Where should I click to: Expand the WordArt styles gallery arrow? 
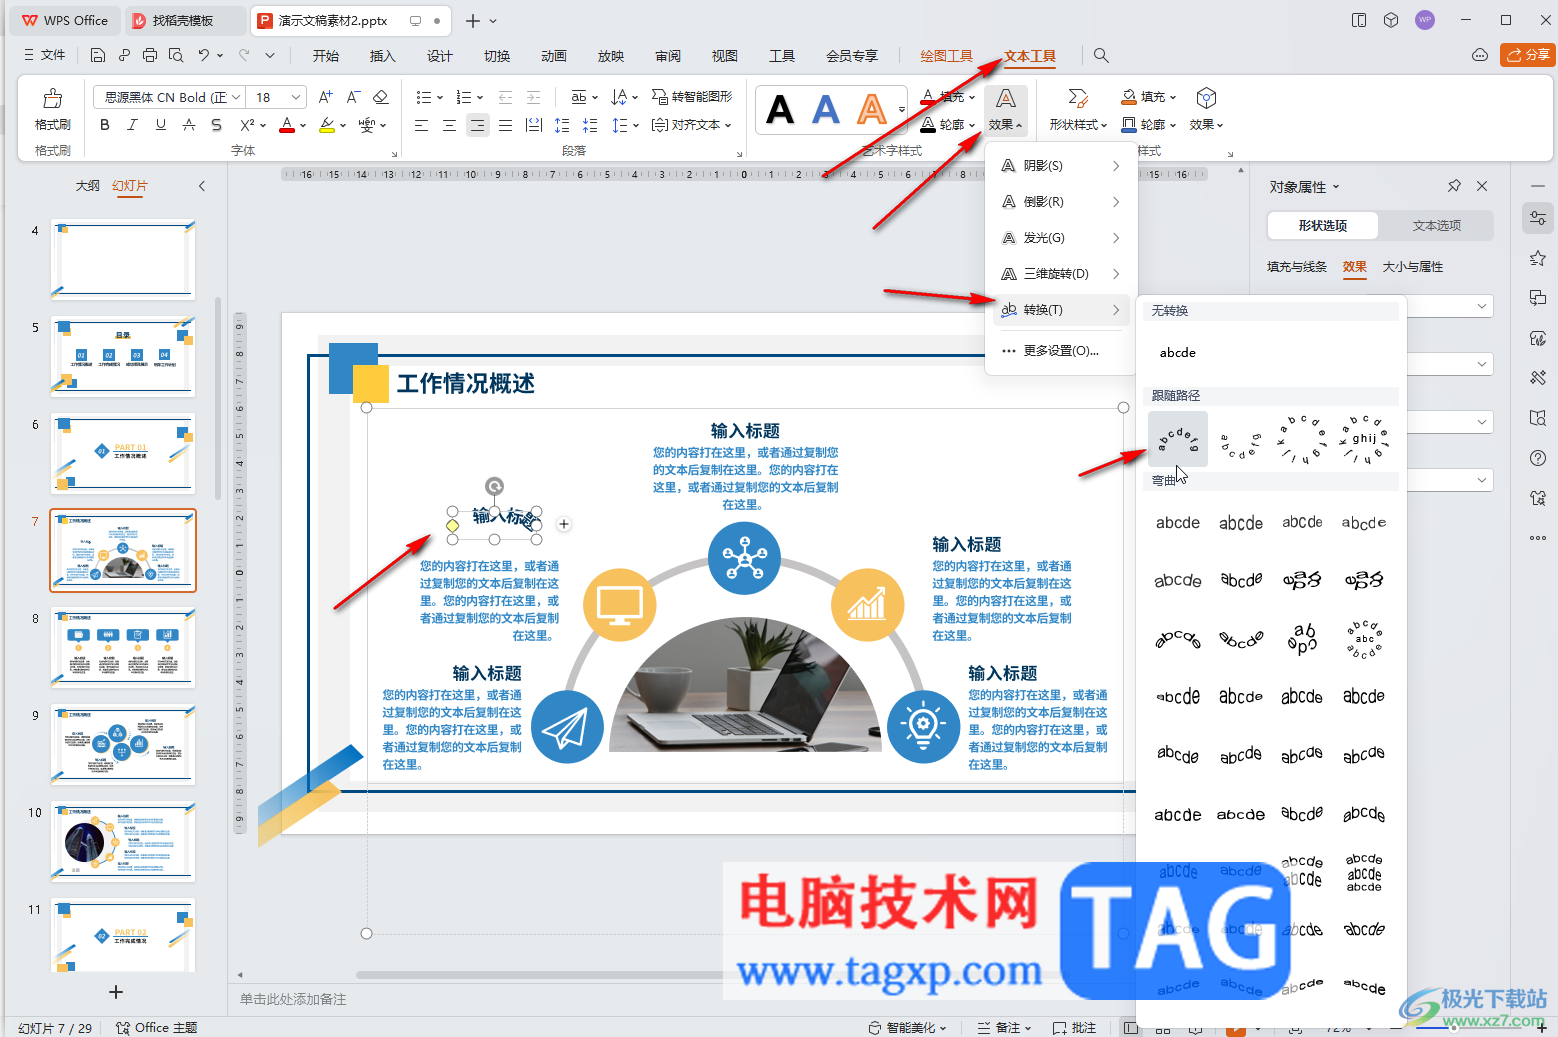[902, 109]
